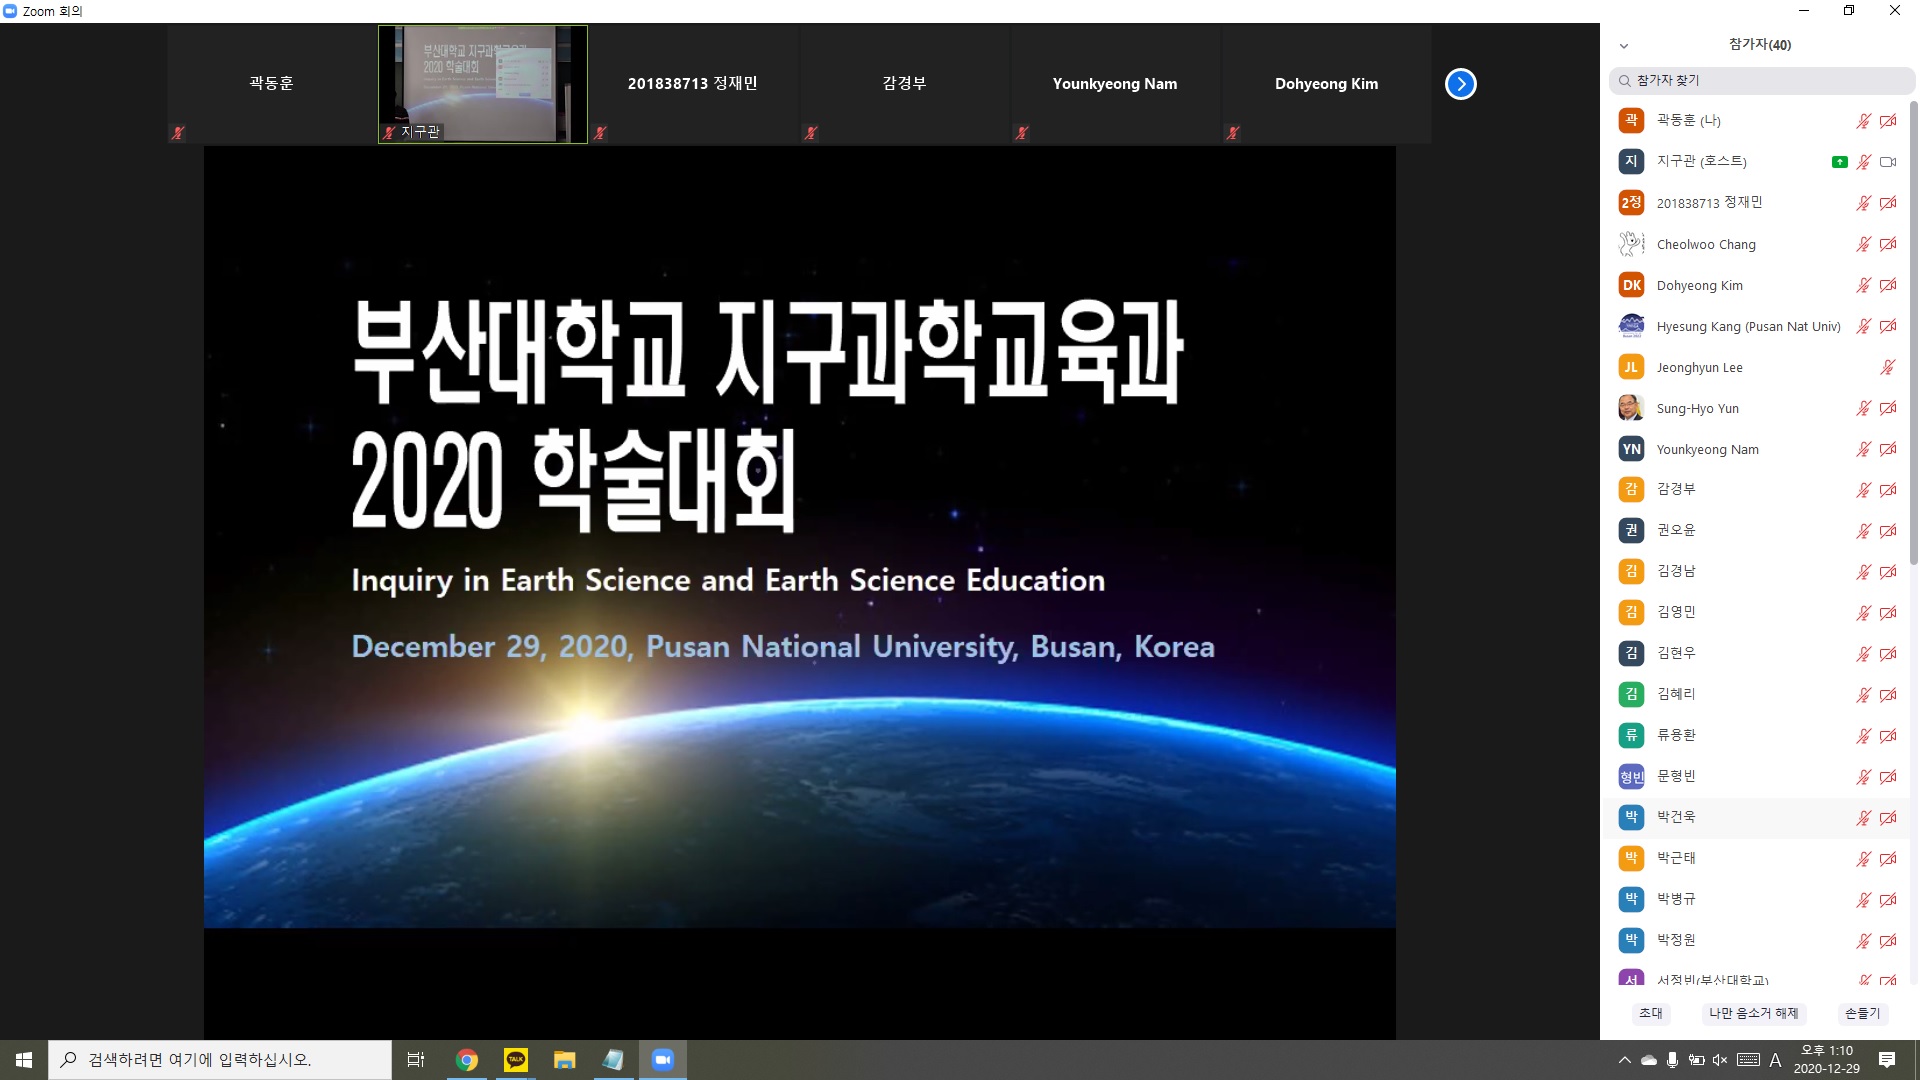Click video-off icon beside Dohyeong Kim in list
1920x1080 pixels.
tap(1887, 285)
